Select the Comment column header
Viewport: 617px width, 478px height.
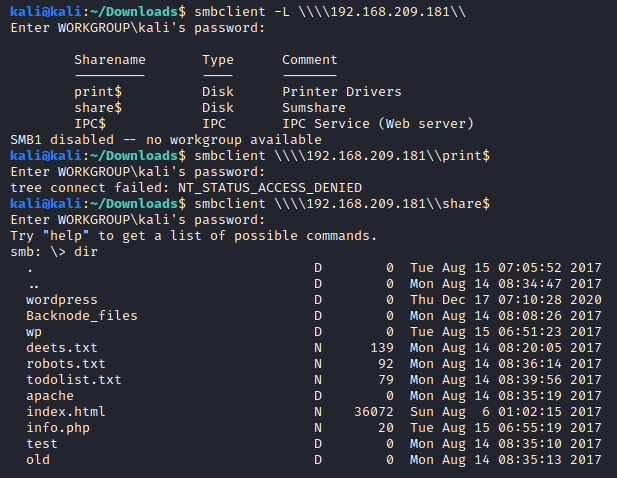pyautogui.click(x=310, y=59)
